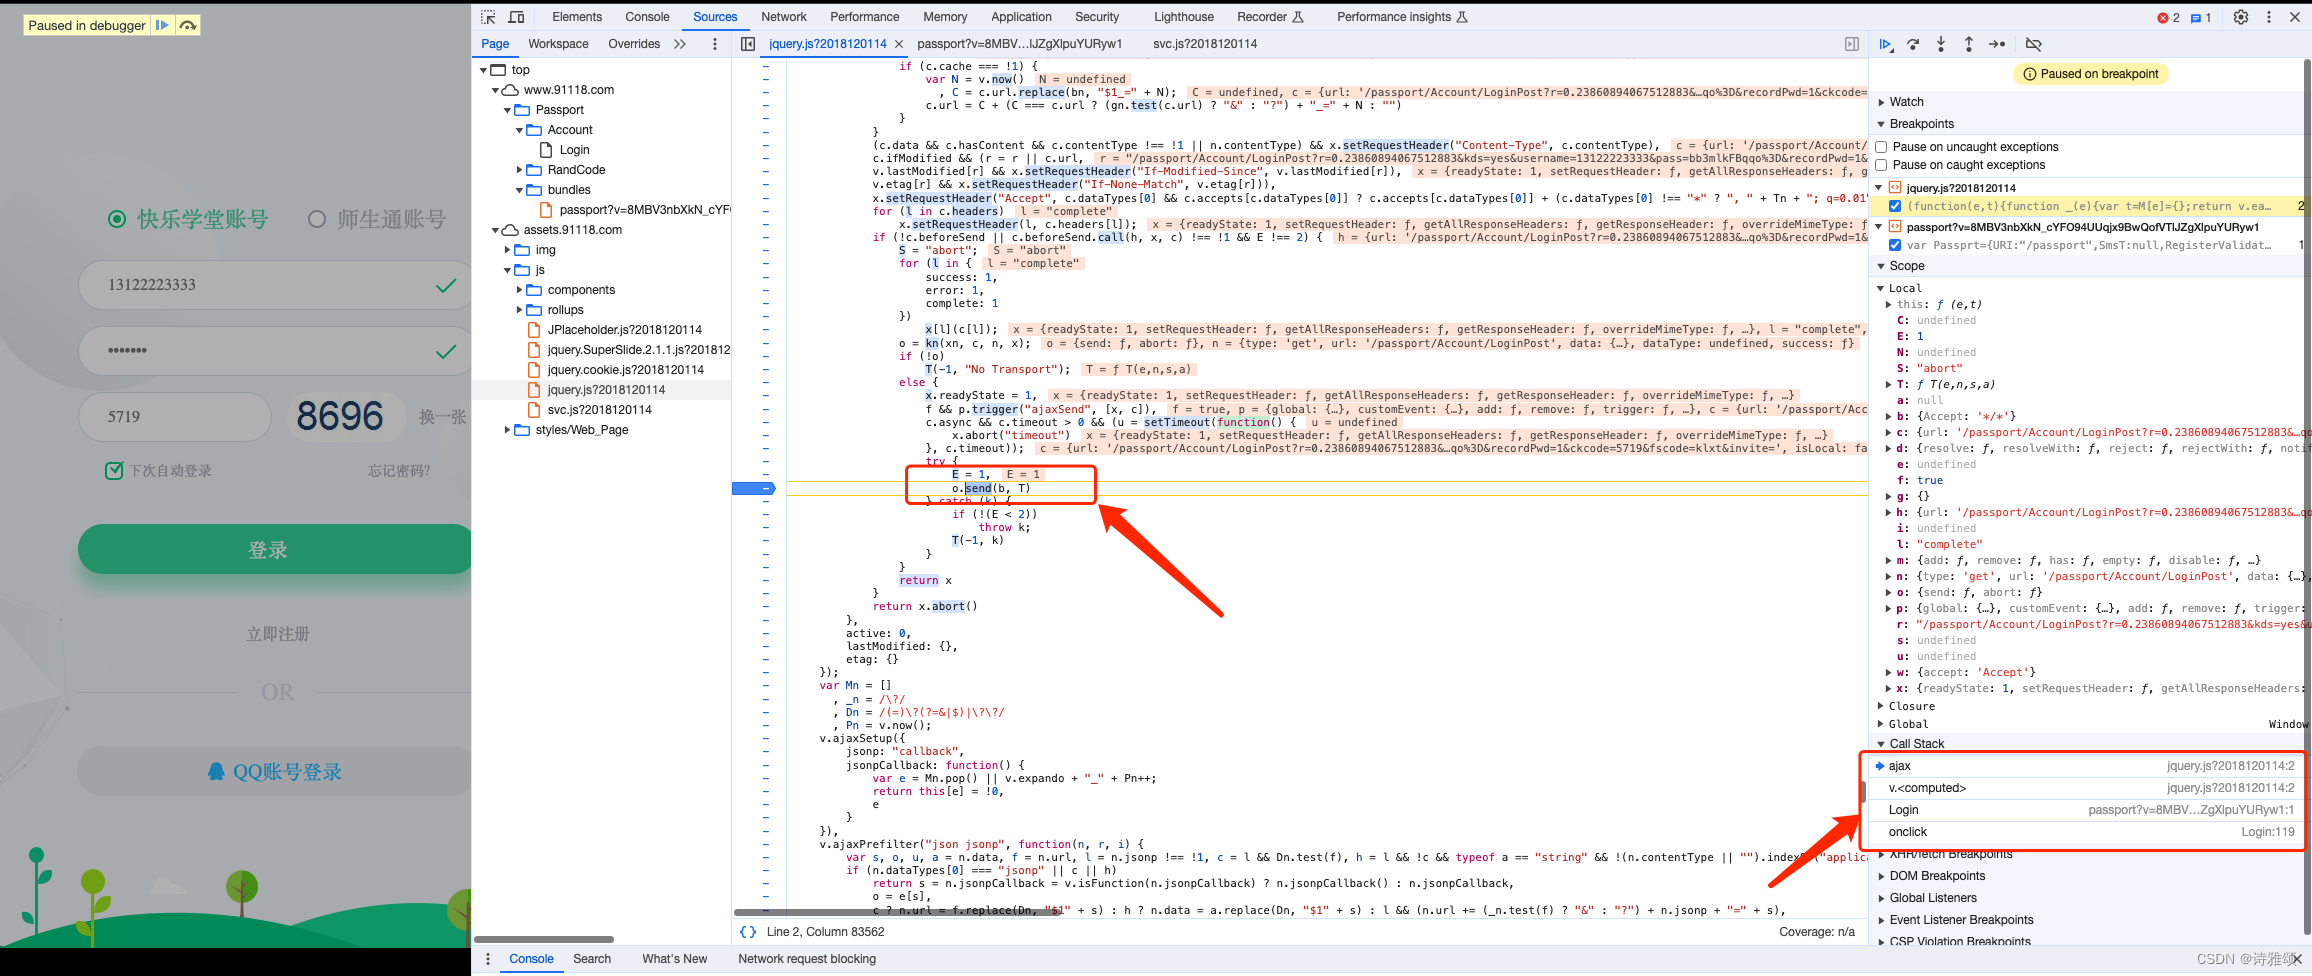2312x976 pixels.
Task: Expand the Closure scope
Action: 1881,706
